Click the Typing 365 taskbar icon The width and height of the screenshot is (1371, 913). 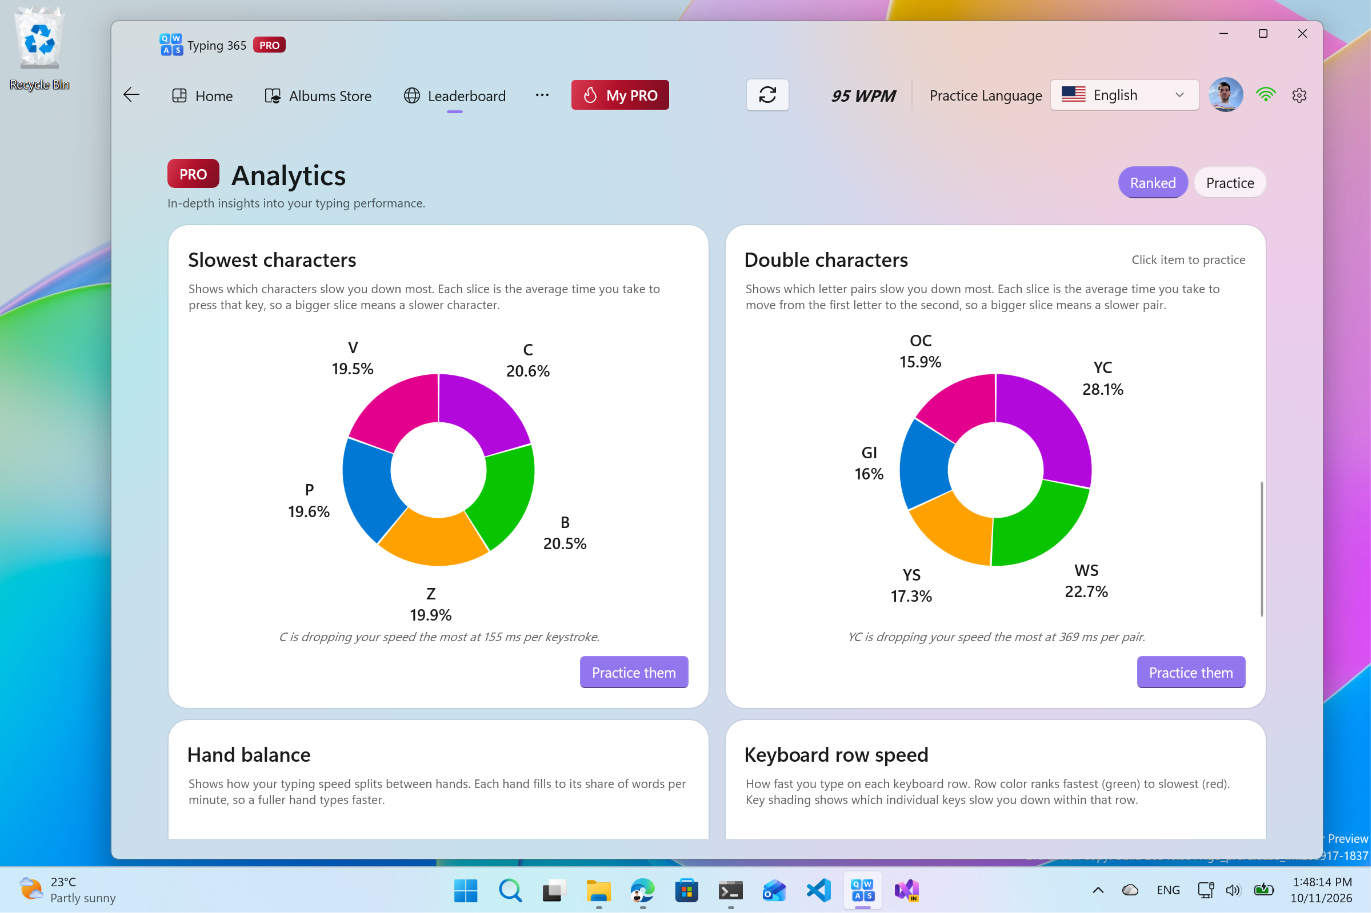(x=863, y=890)
